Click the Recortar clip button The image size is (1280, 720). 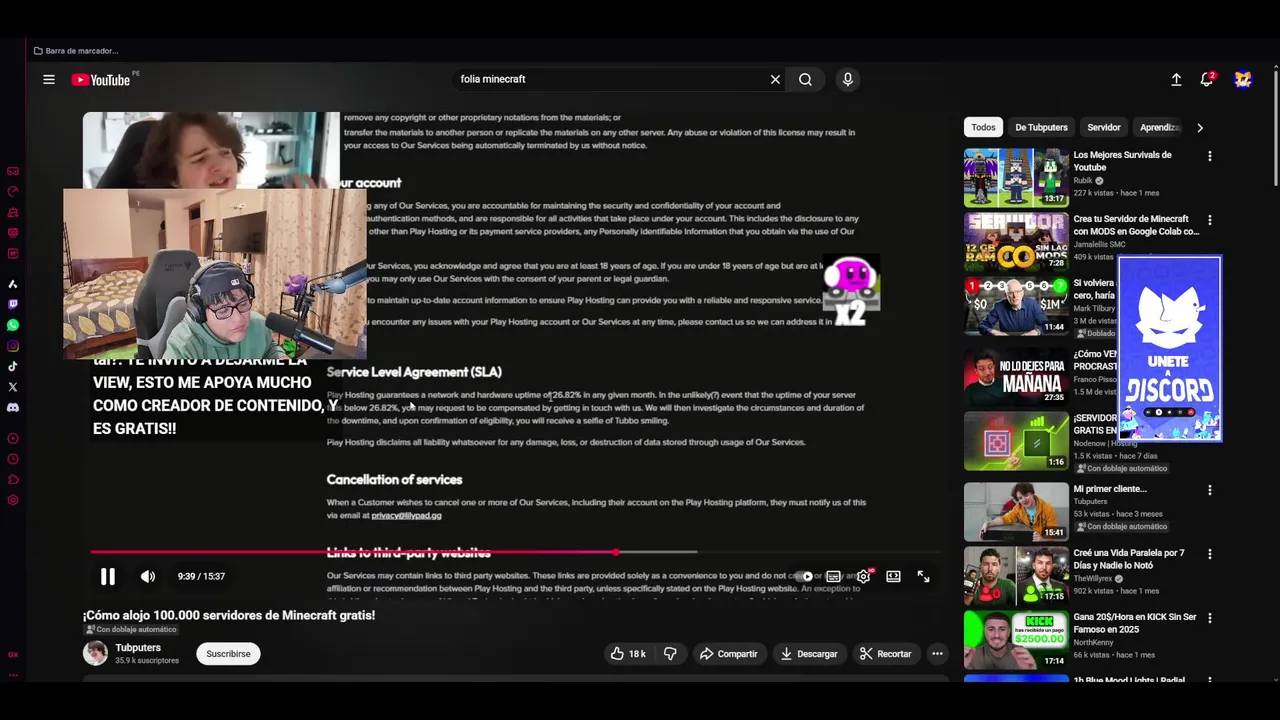885,654
